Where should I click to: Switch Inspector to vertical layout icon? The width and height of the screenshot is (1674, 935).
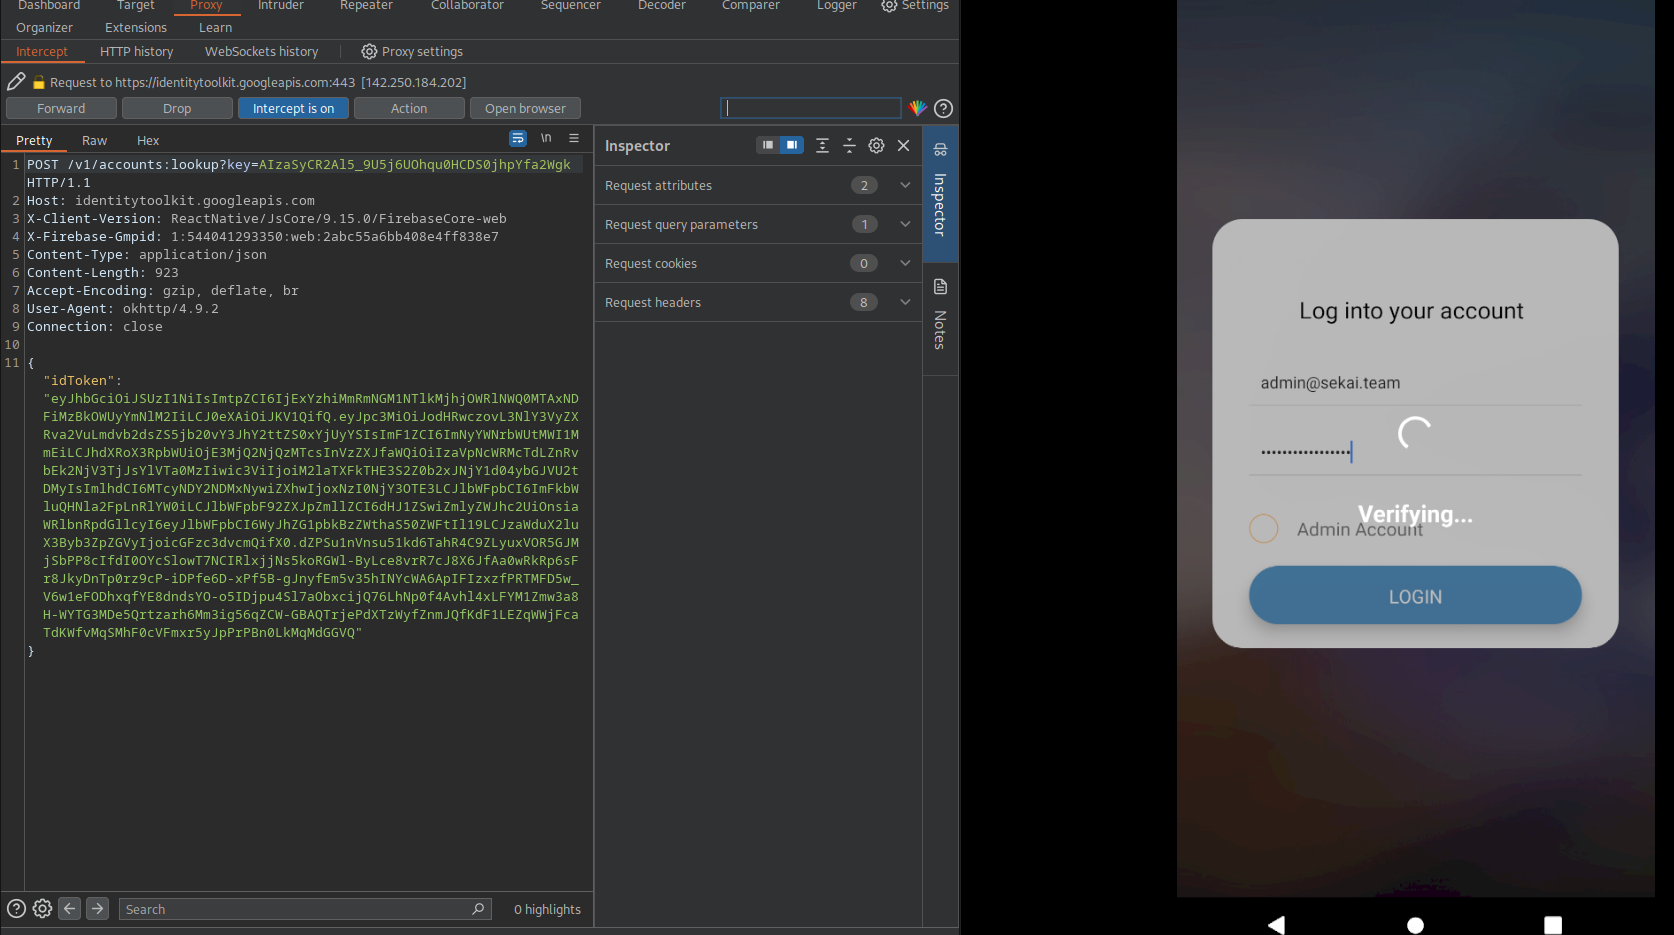(767, 145)
